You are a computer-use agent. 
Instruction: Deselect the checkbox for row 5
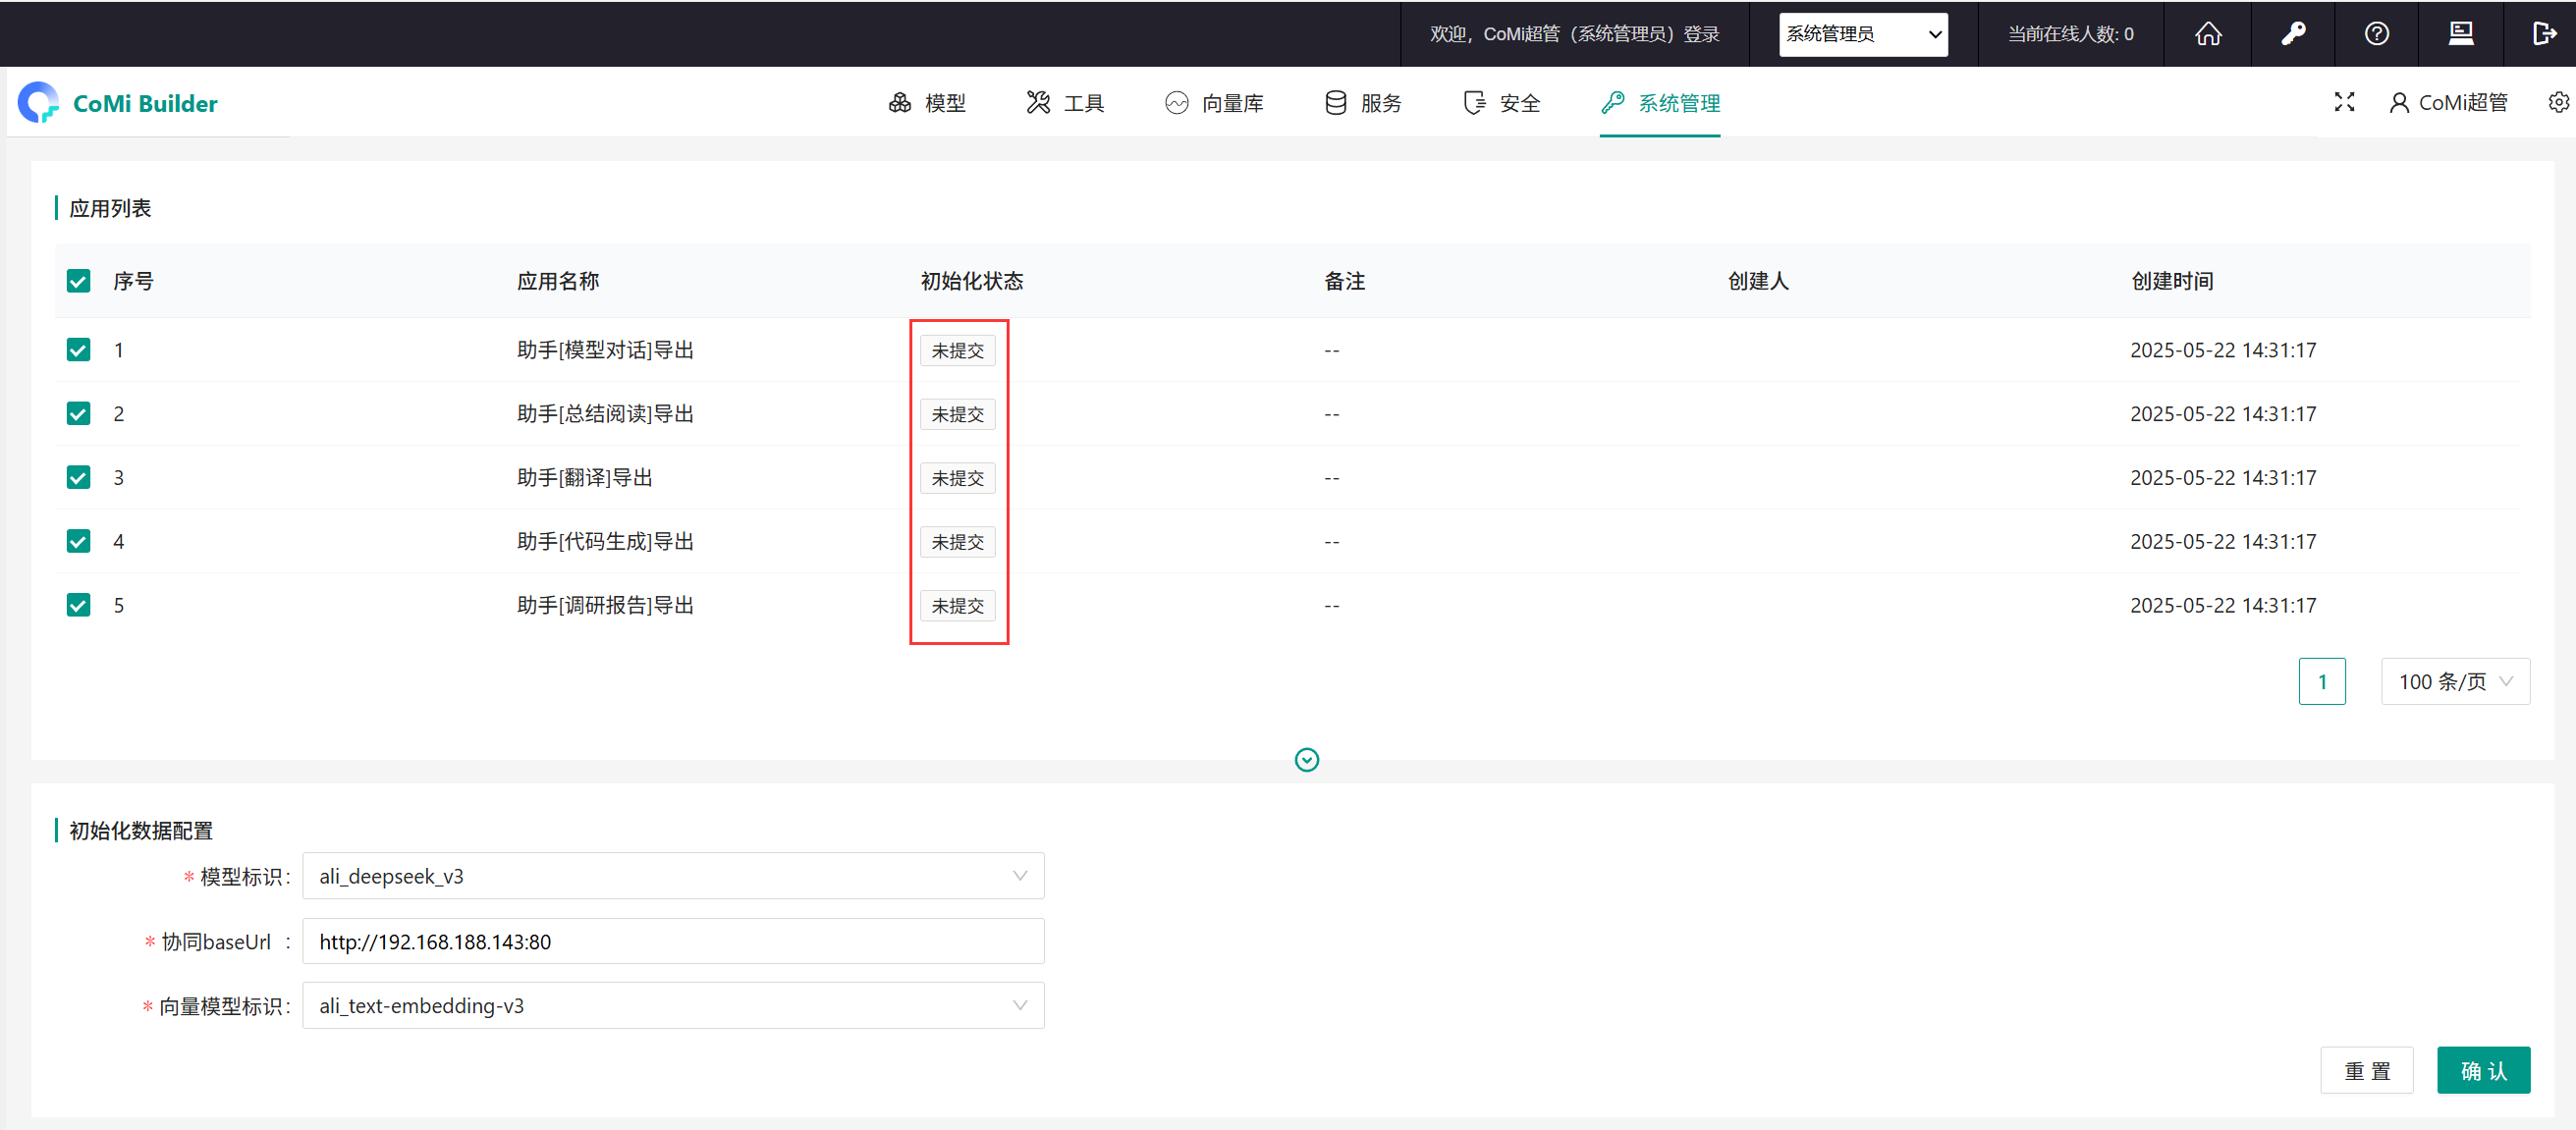coord(78,605)
